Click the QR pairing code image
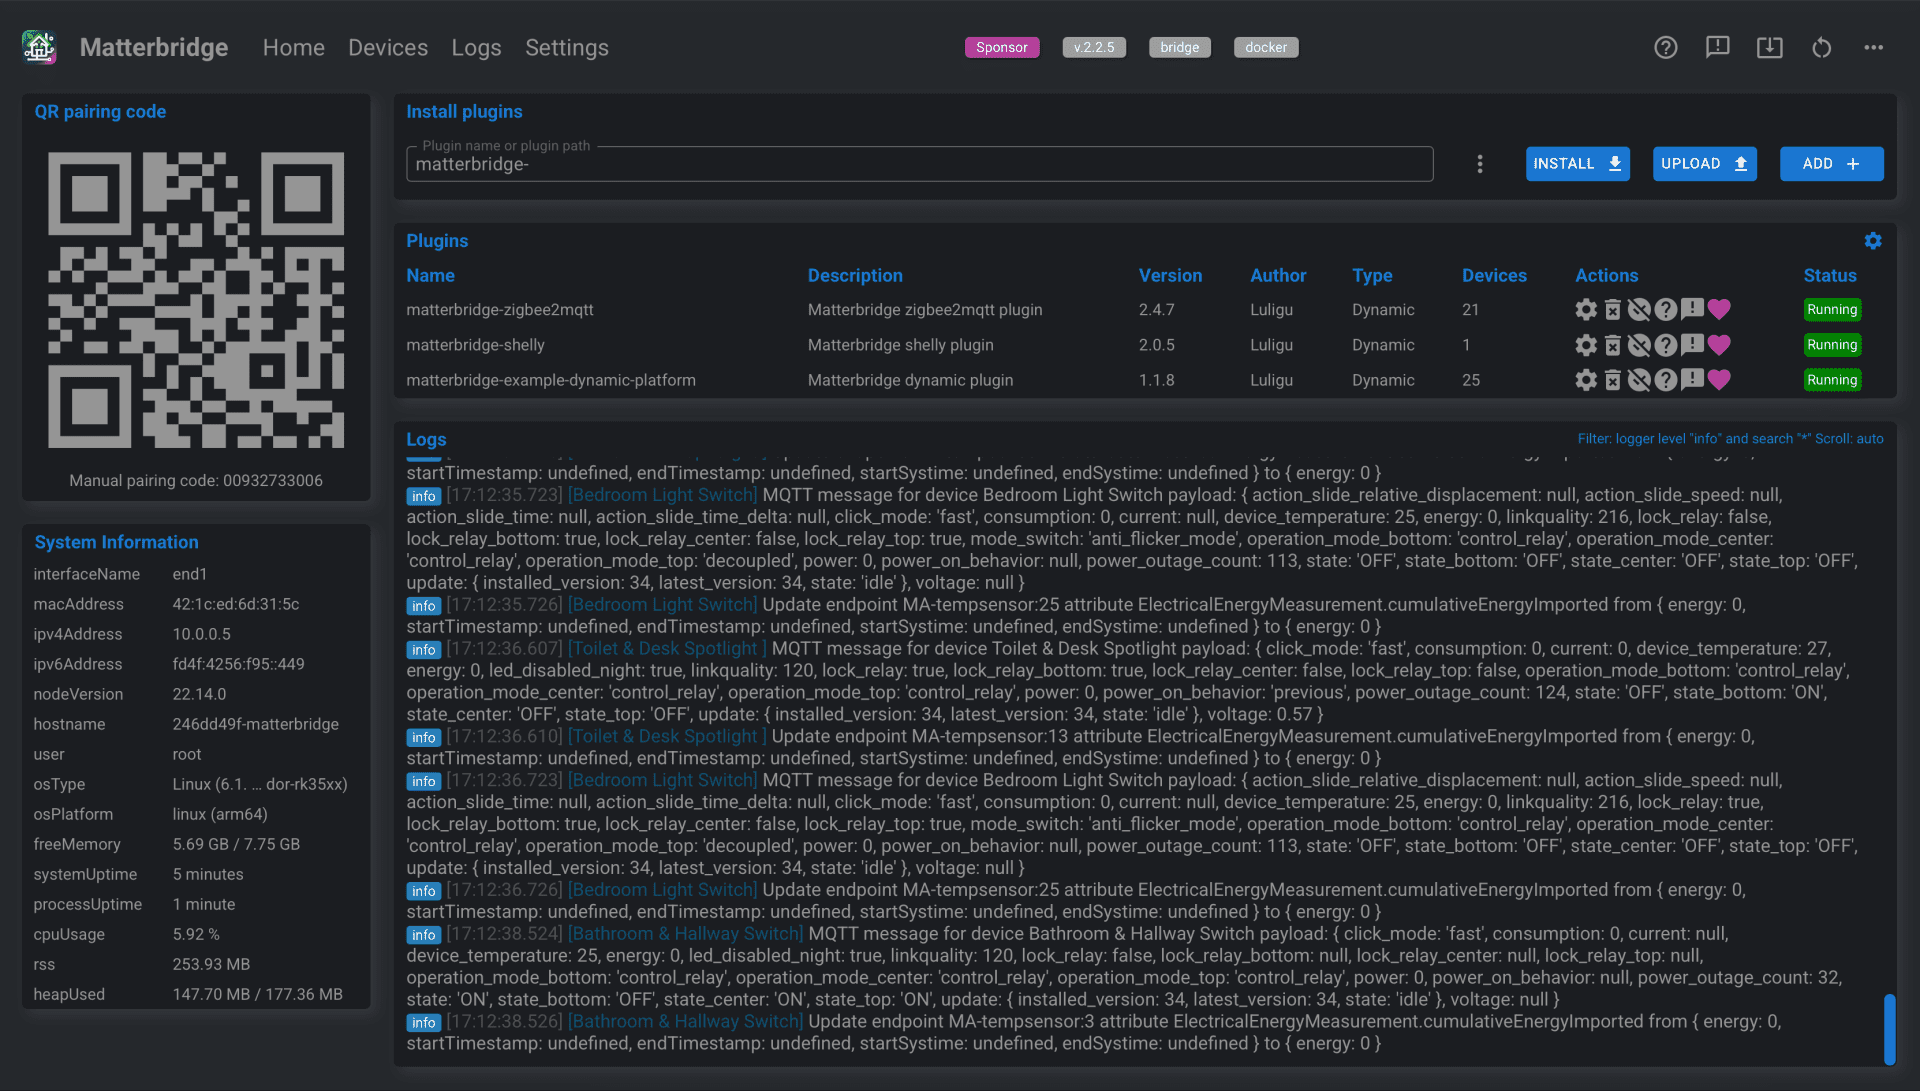Image resolution: width=1920 pixels, height=1091 pixels. [x=196, y=300]
